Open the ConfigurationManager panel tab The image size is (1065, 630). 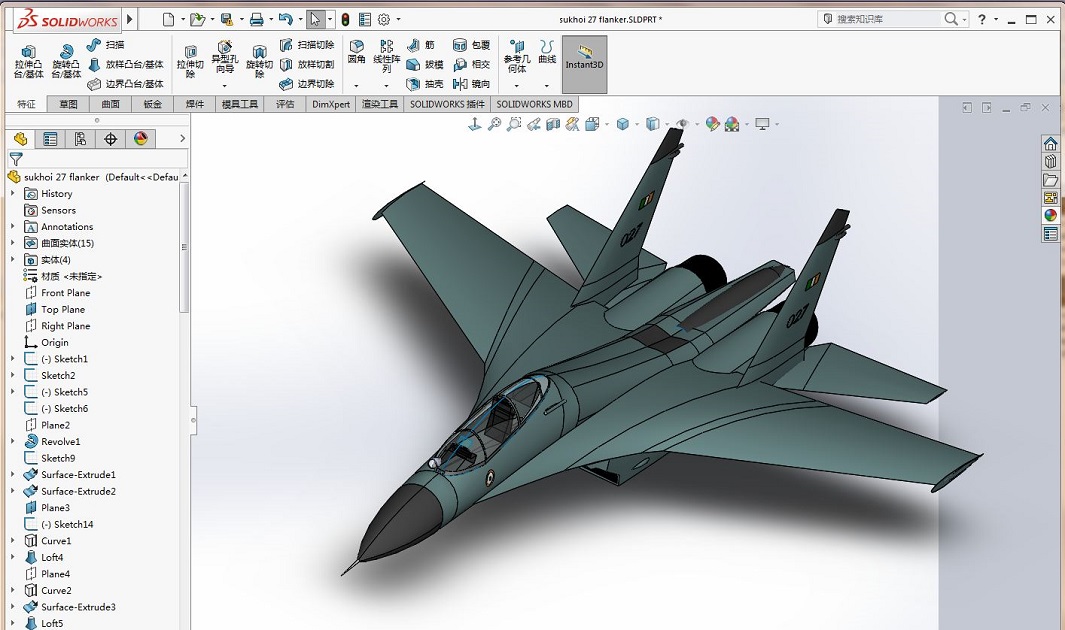click(x=80, y=138)
